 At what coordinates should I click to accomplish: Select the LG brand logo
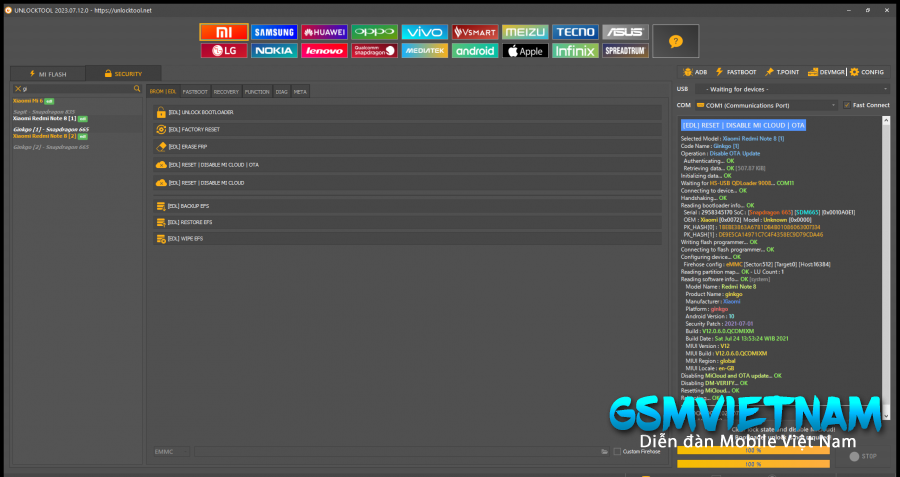click(x=224, y=51)
